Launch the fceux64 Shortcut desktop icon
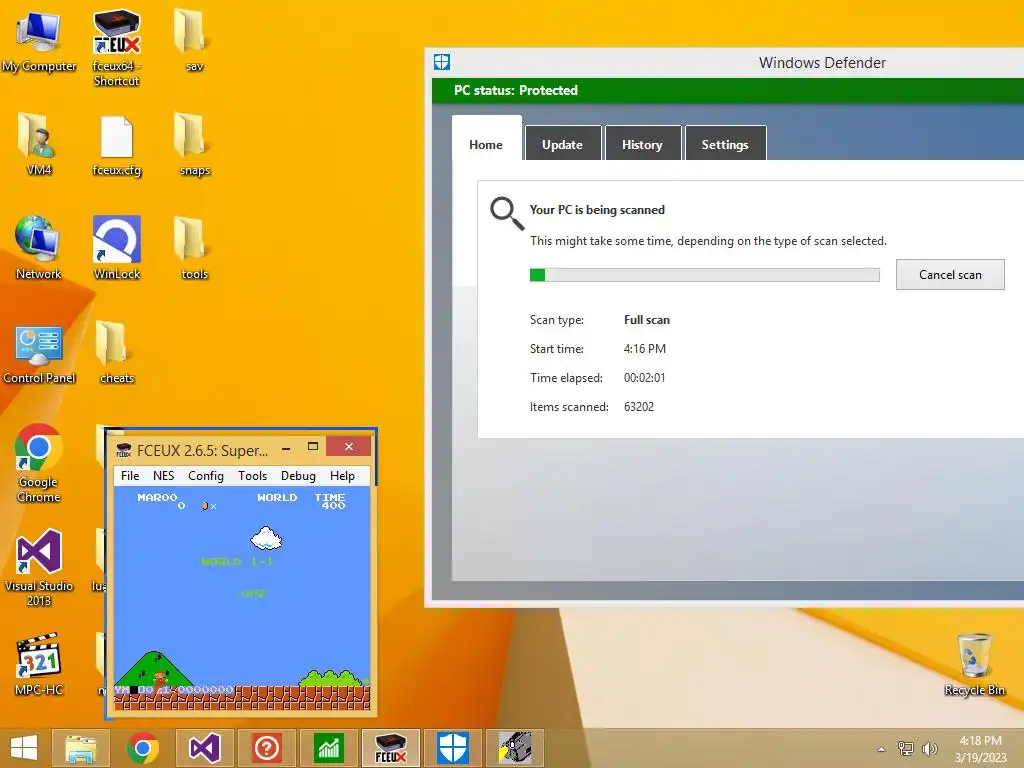Screen dimensions: 1024x768 point(116,47)
